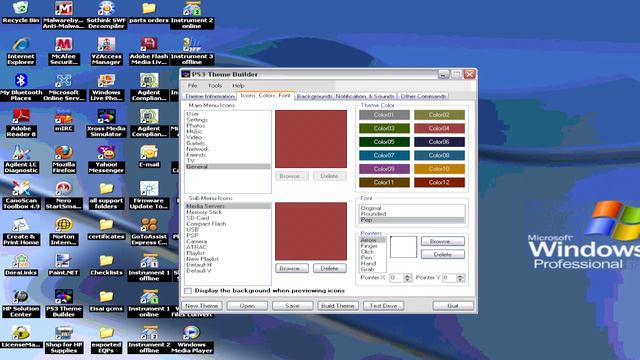Click Delete in Pointers section
The height and width of the screenshot is (360, 640).
(442, 254)
